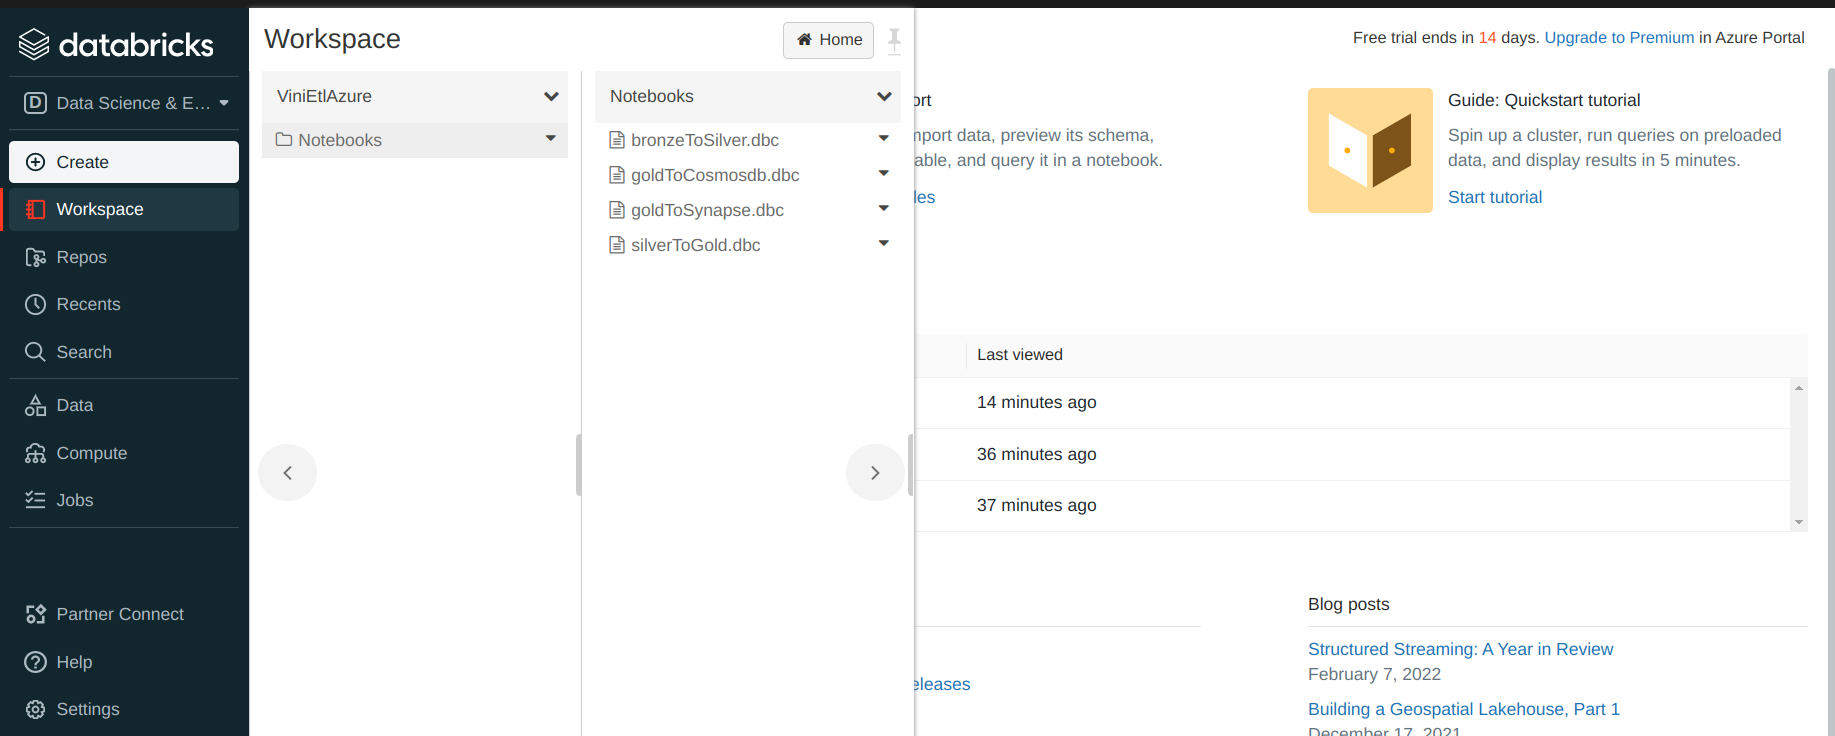Open Data from the sidebar

[x=124, y=405]
